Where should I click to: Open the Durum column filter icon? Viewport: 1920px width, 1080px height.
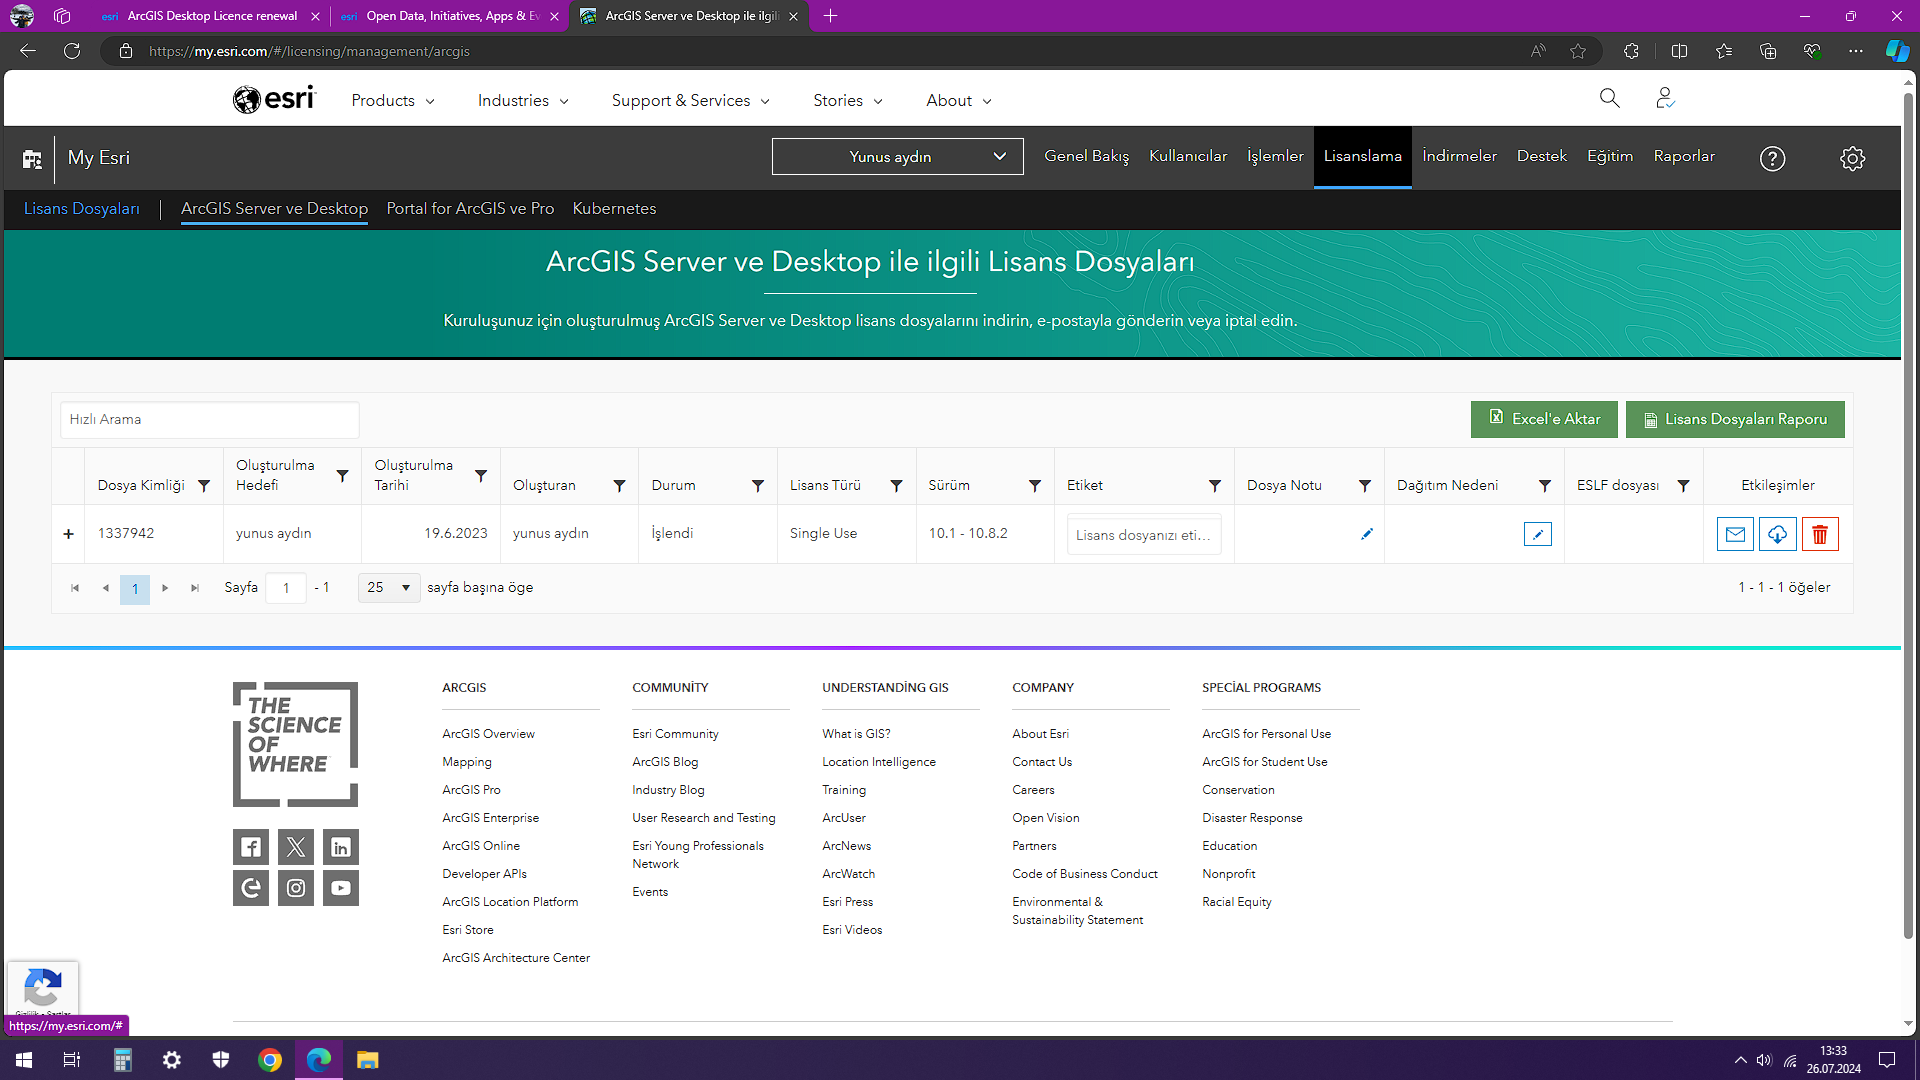759,486
